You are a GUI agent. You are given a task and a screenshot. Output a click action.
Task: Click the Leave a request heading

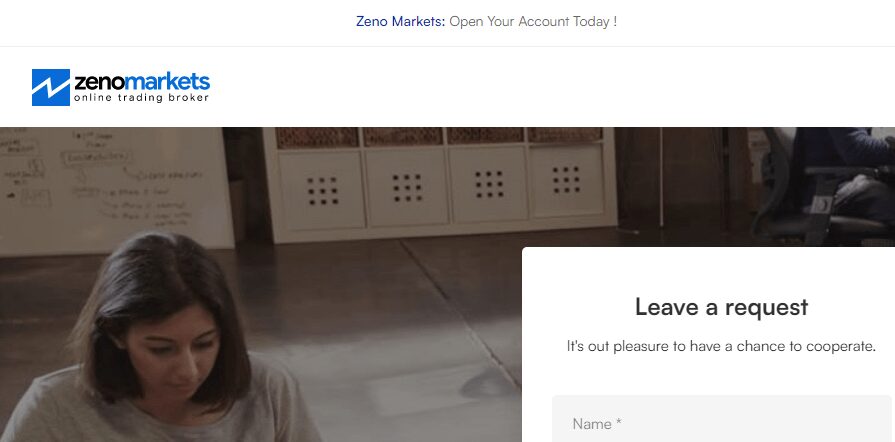pyautogui.click(x=721, y=307)
